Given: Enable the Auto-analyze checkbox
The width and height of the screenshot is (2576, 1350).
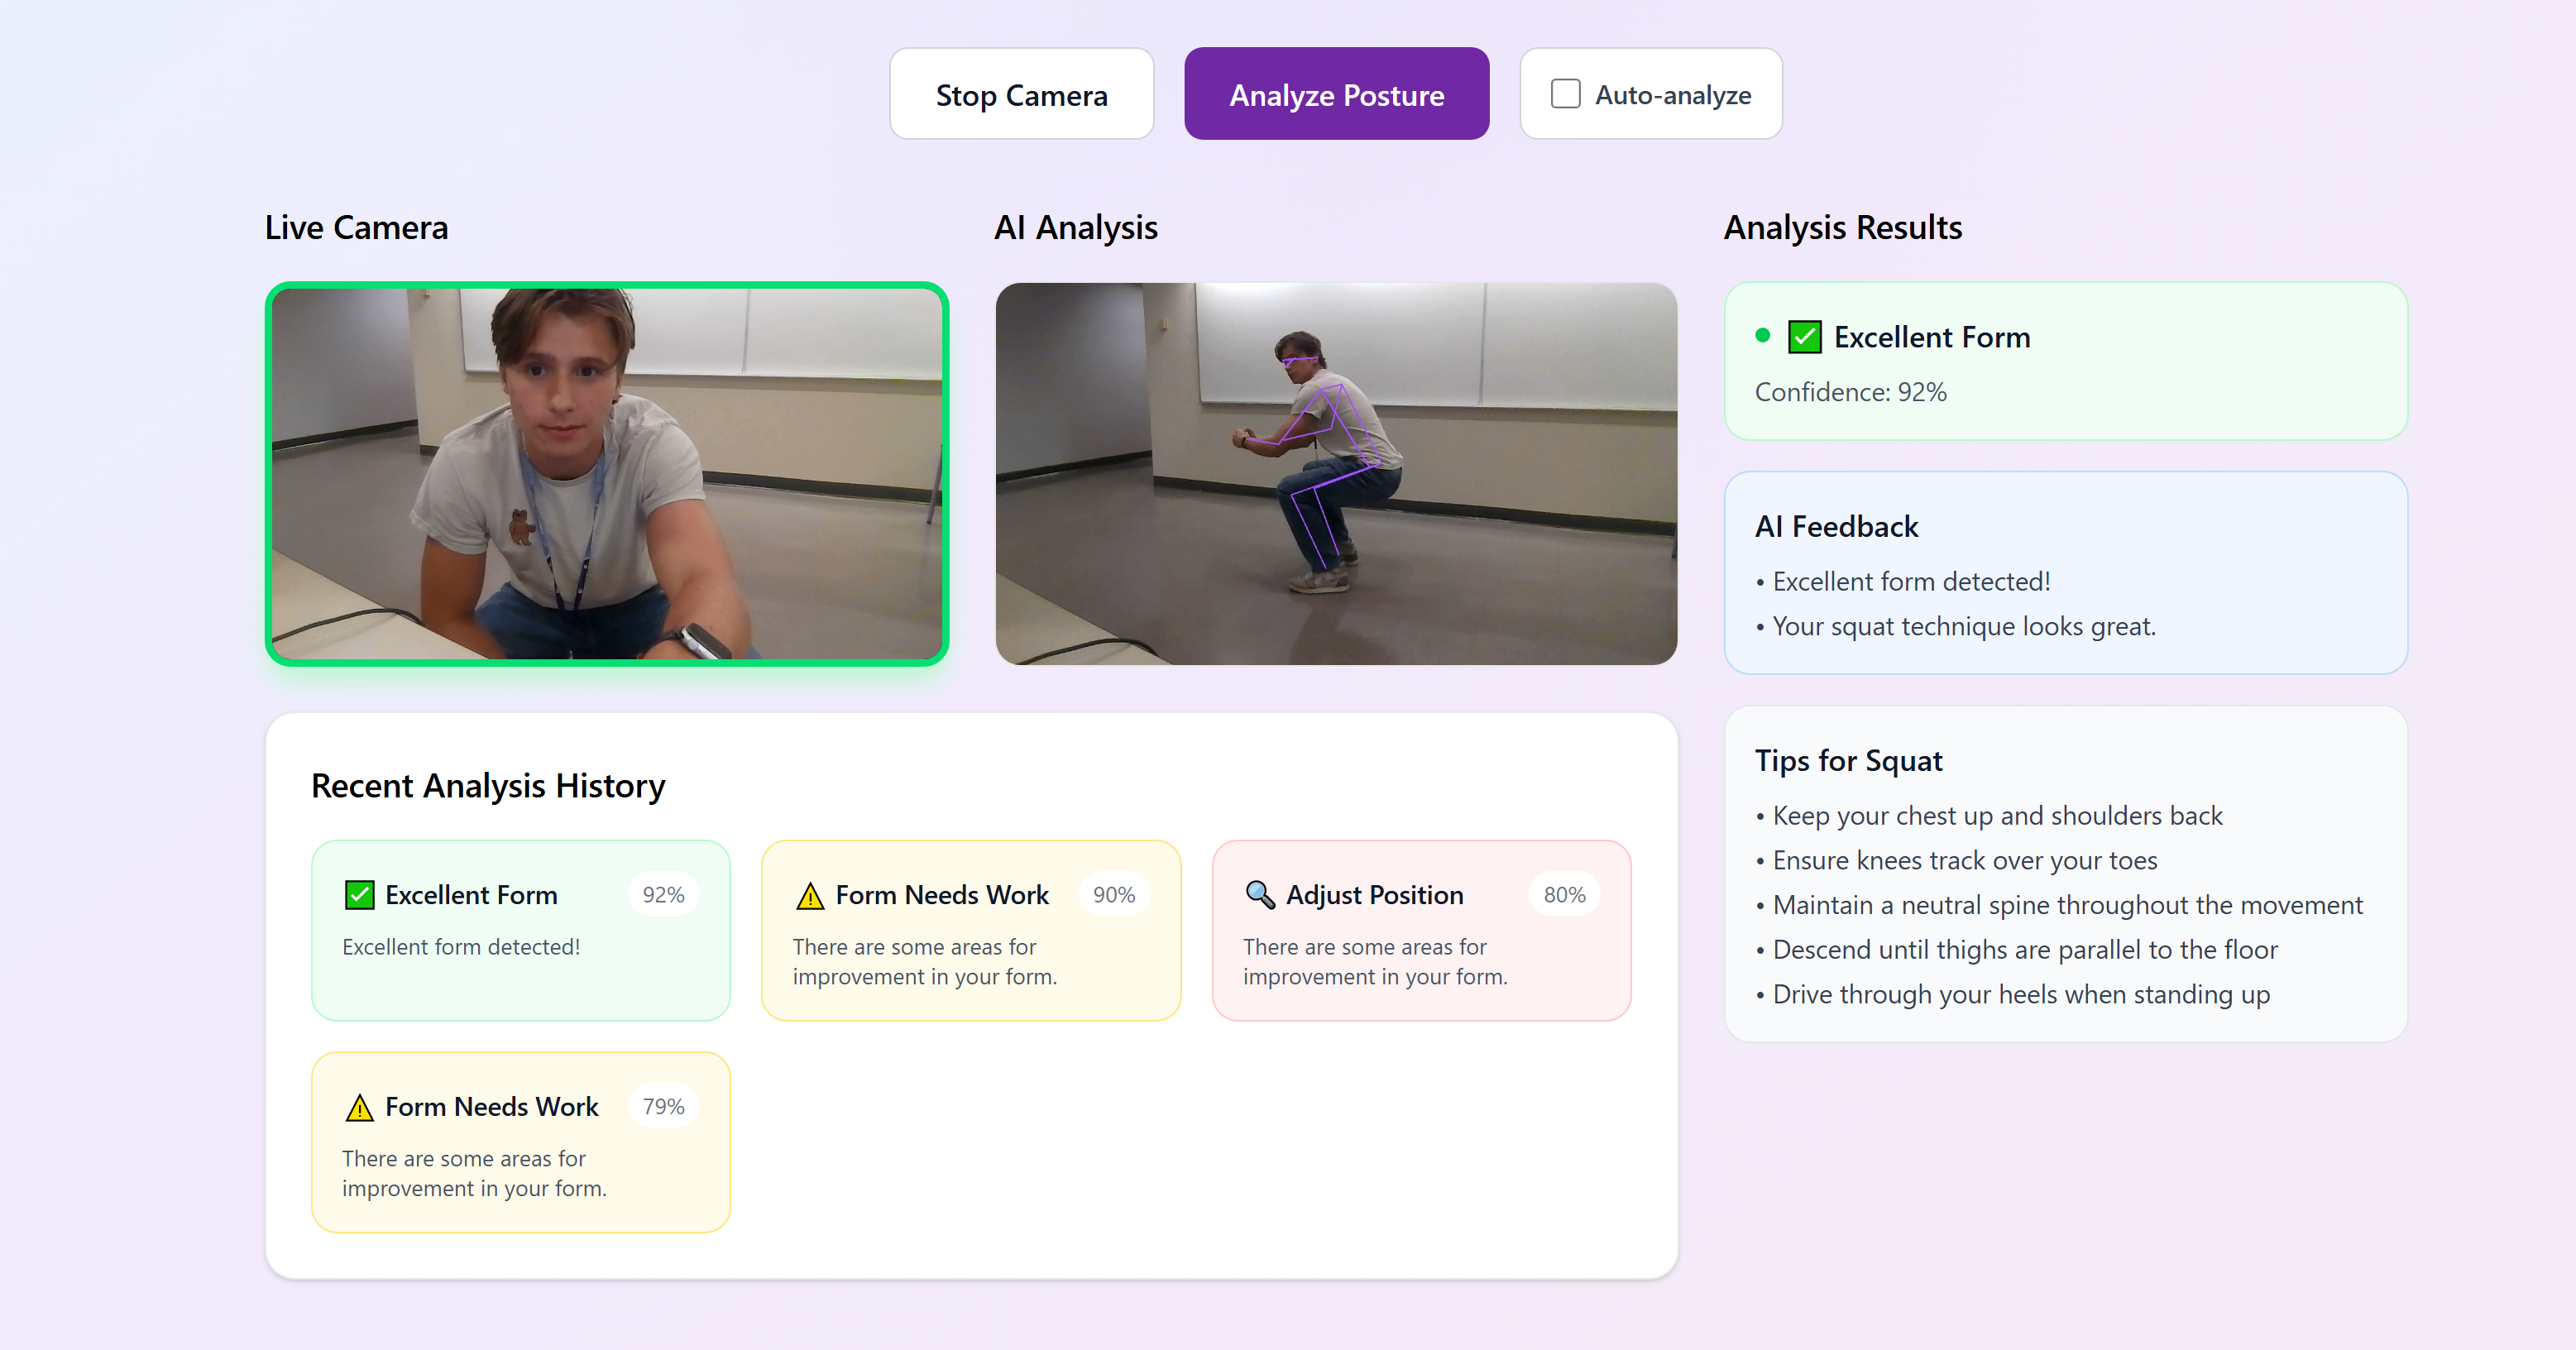Looking at the screenshot, I should [x=1565, y=94].
